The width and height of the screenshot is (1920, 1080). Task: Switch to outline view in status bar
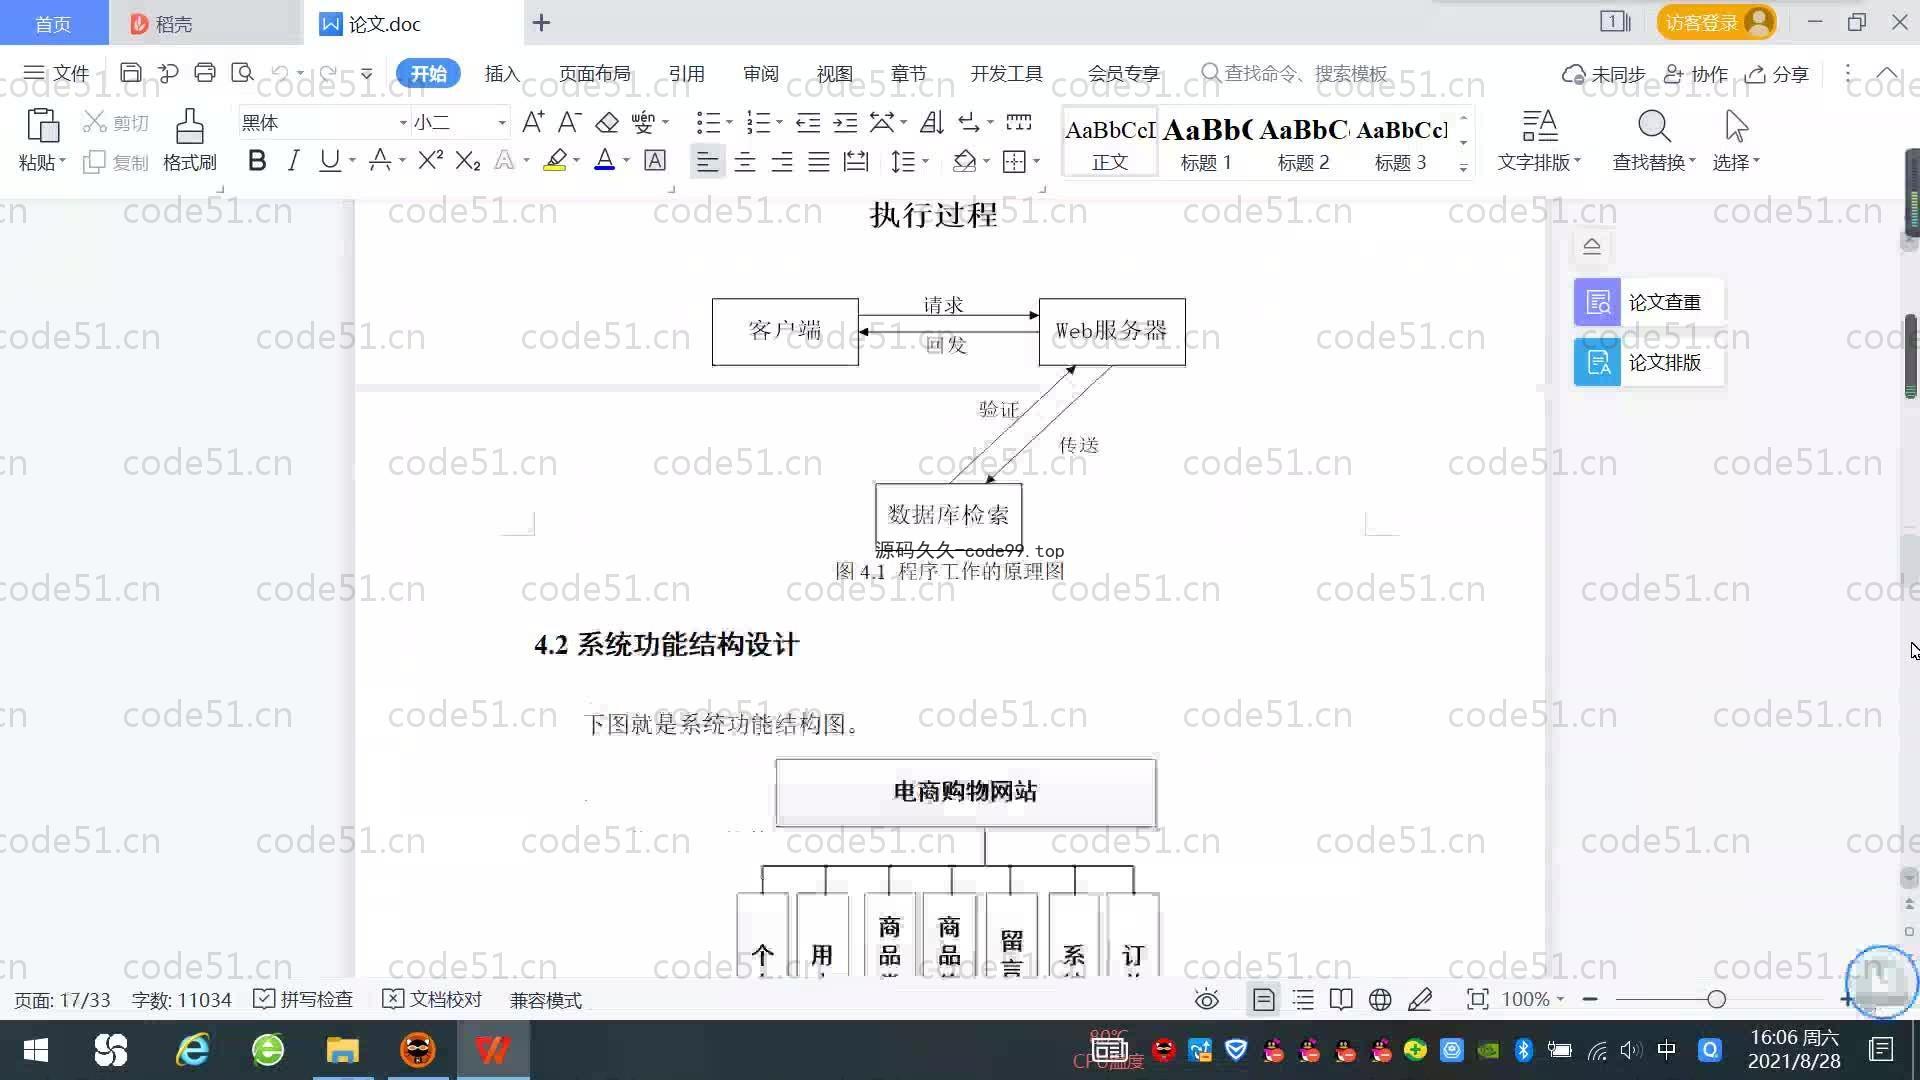tap(1303, 999)
